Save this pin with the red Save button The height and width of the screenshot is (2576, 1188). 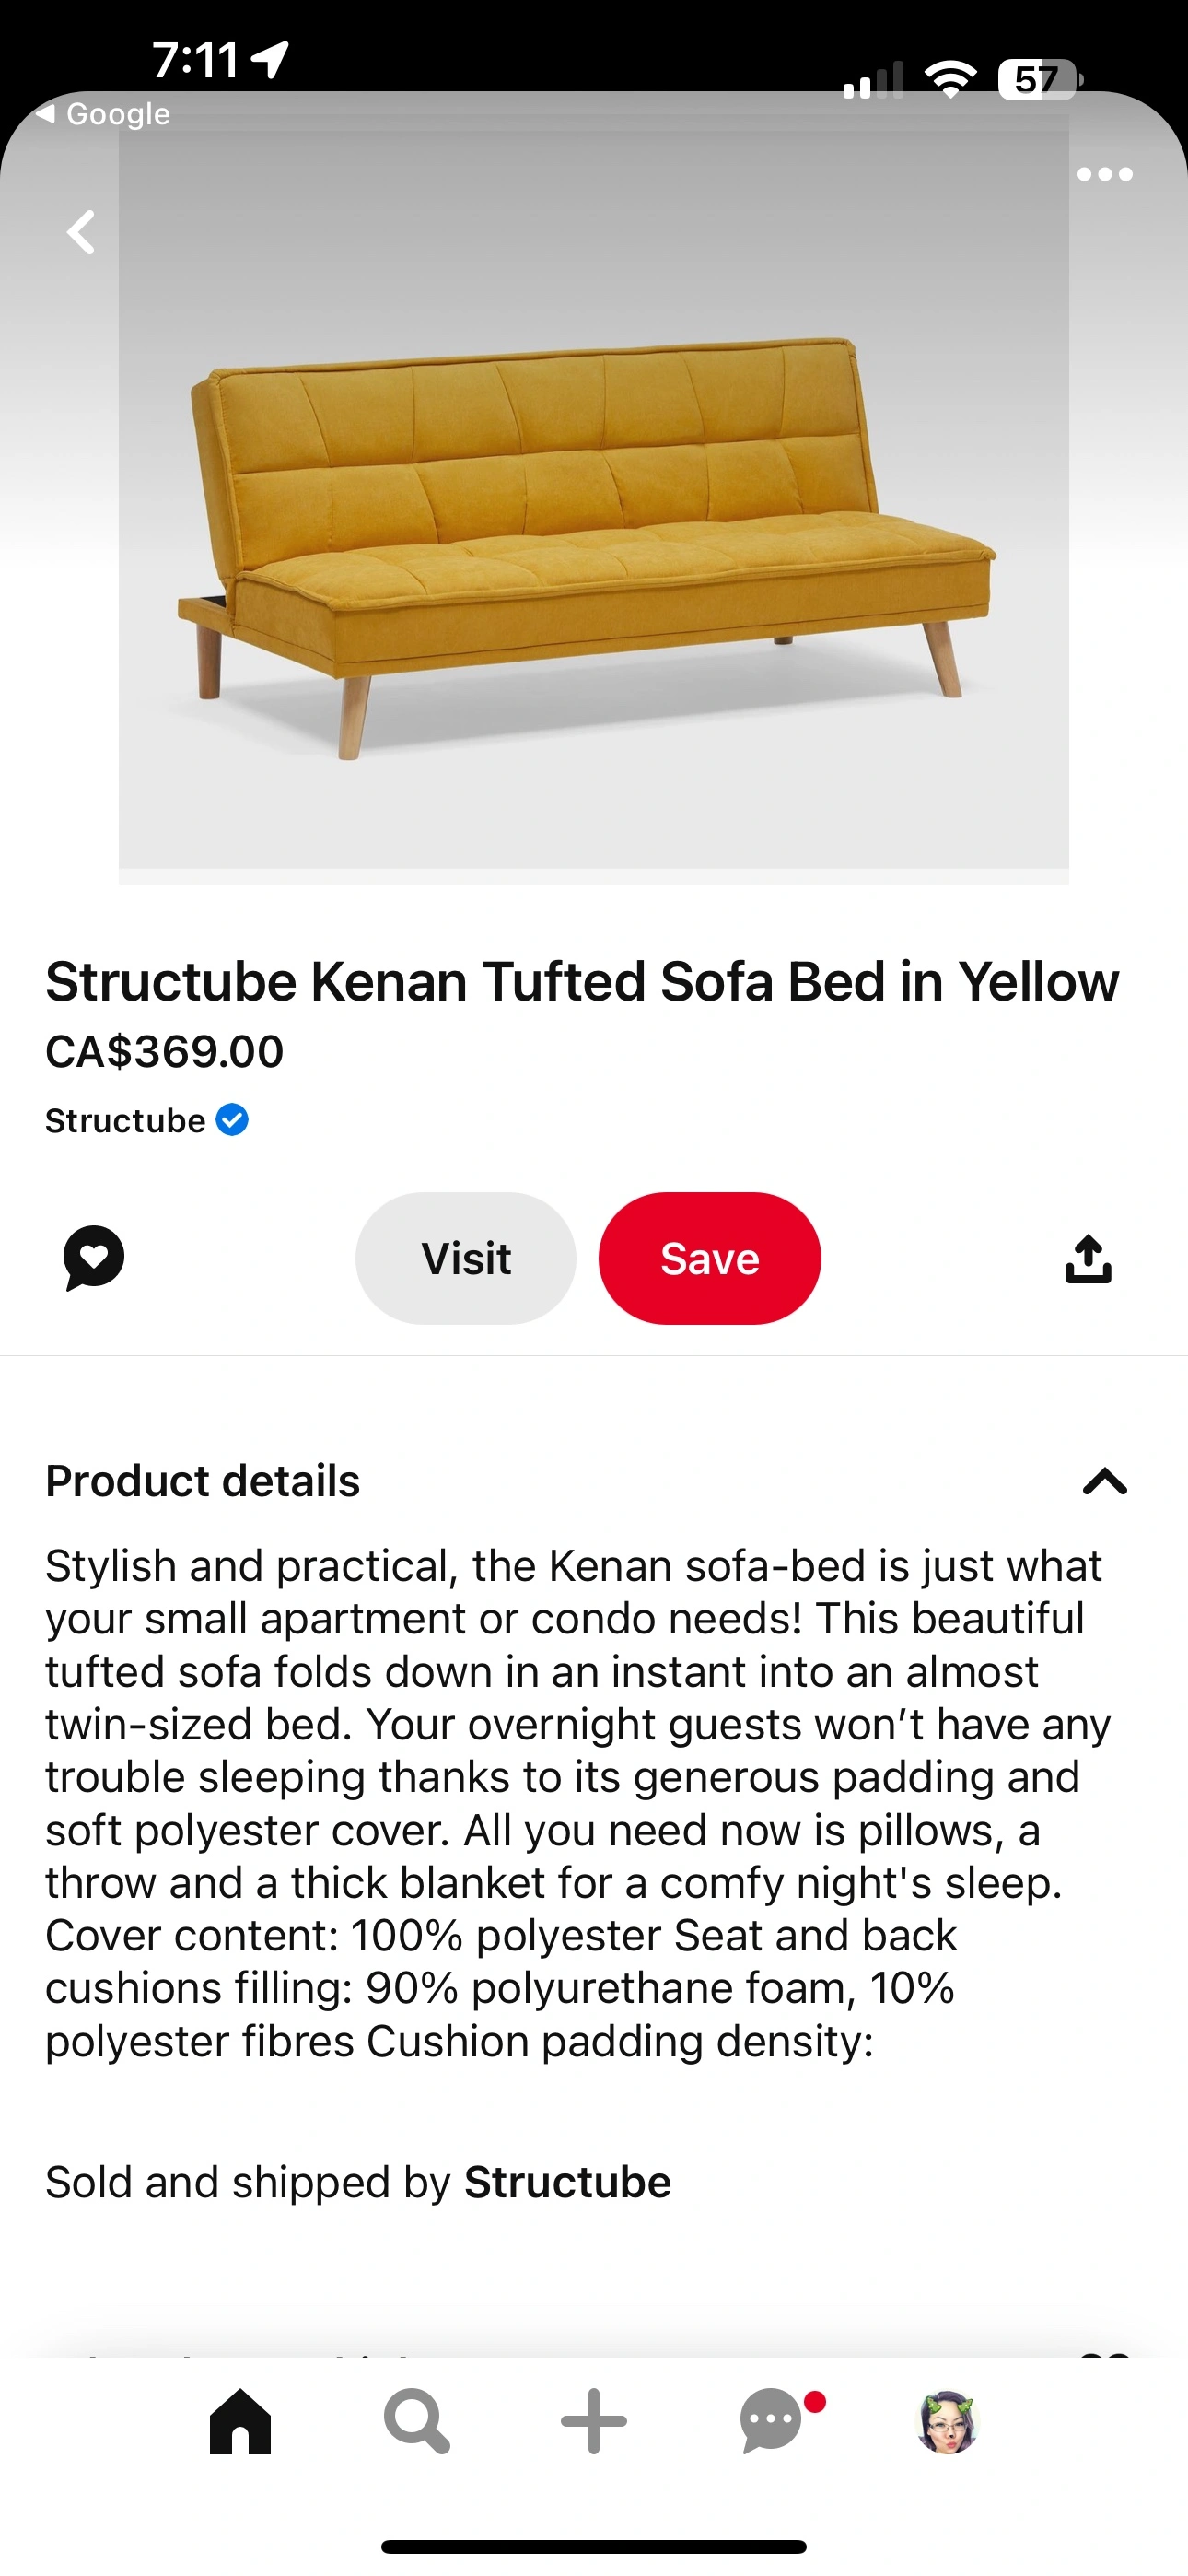tap(709, 1258)
